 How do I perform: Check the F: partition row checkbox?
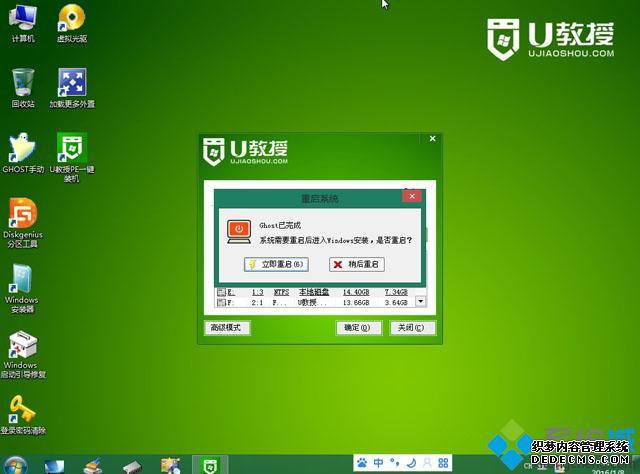[x=222, y=303]
